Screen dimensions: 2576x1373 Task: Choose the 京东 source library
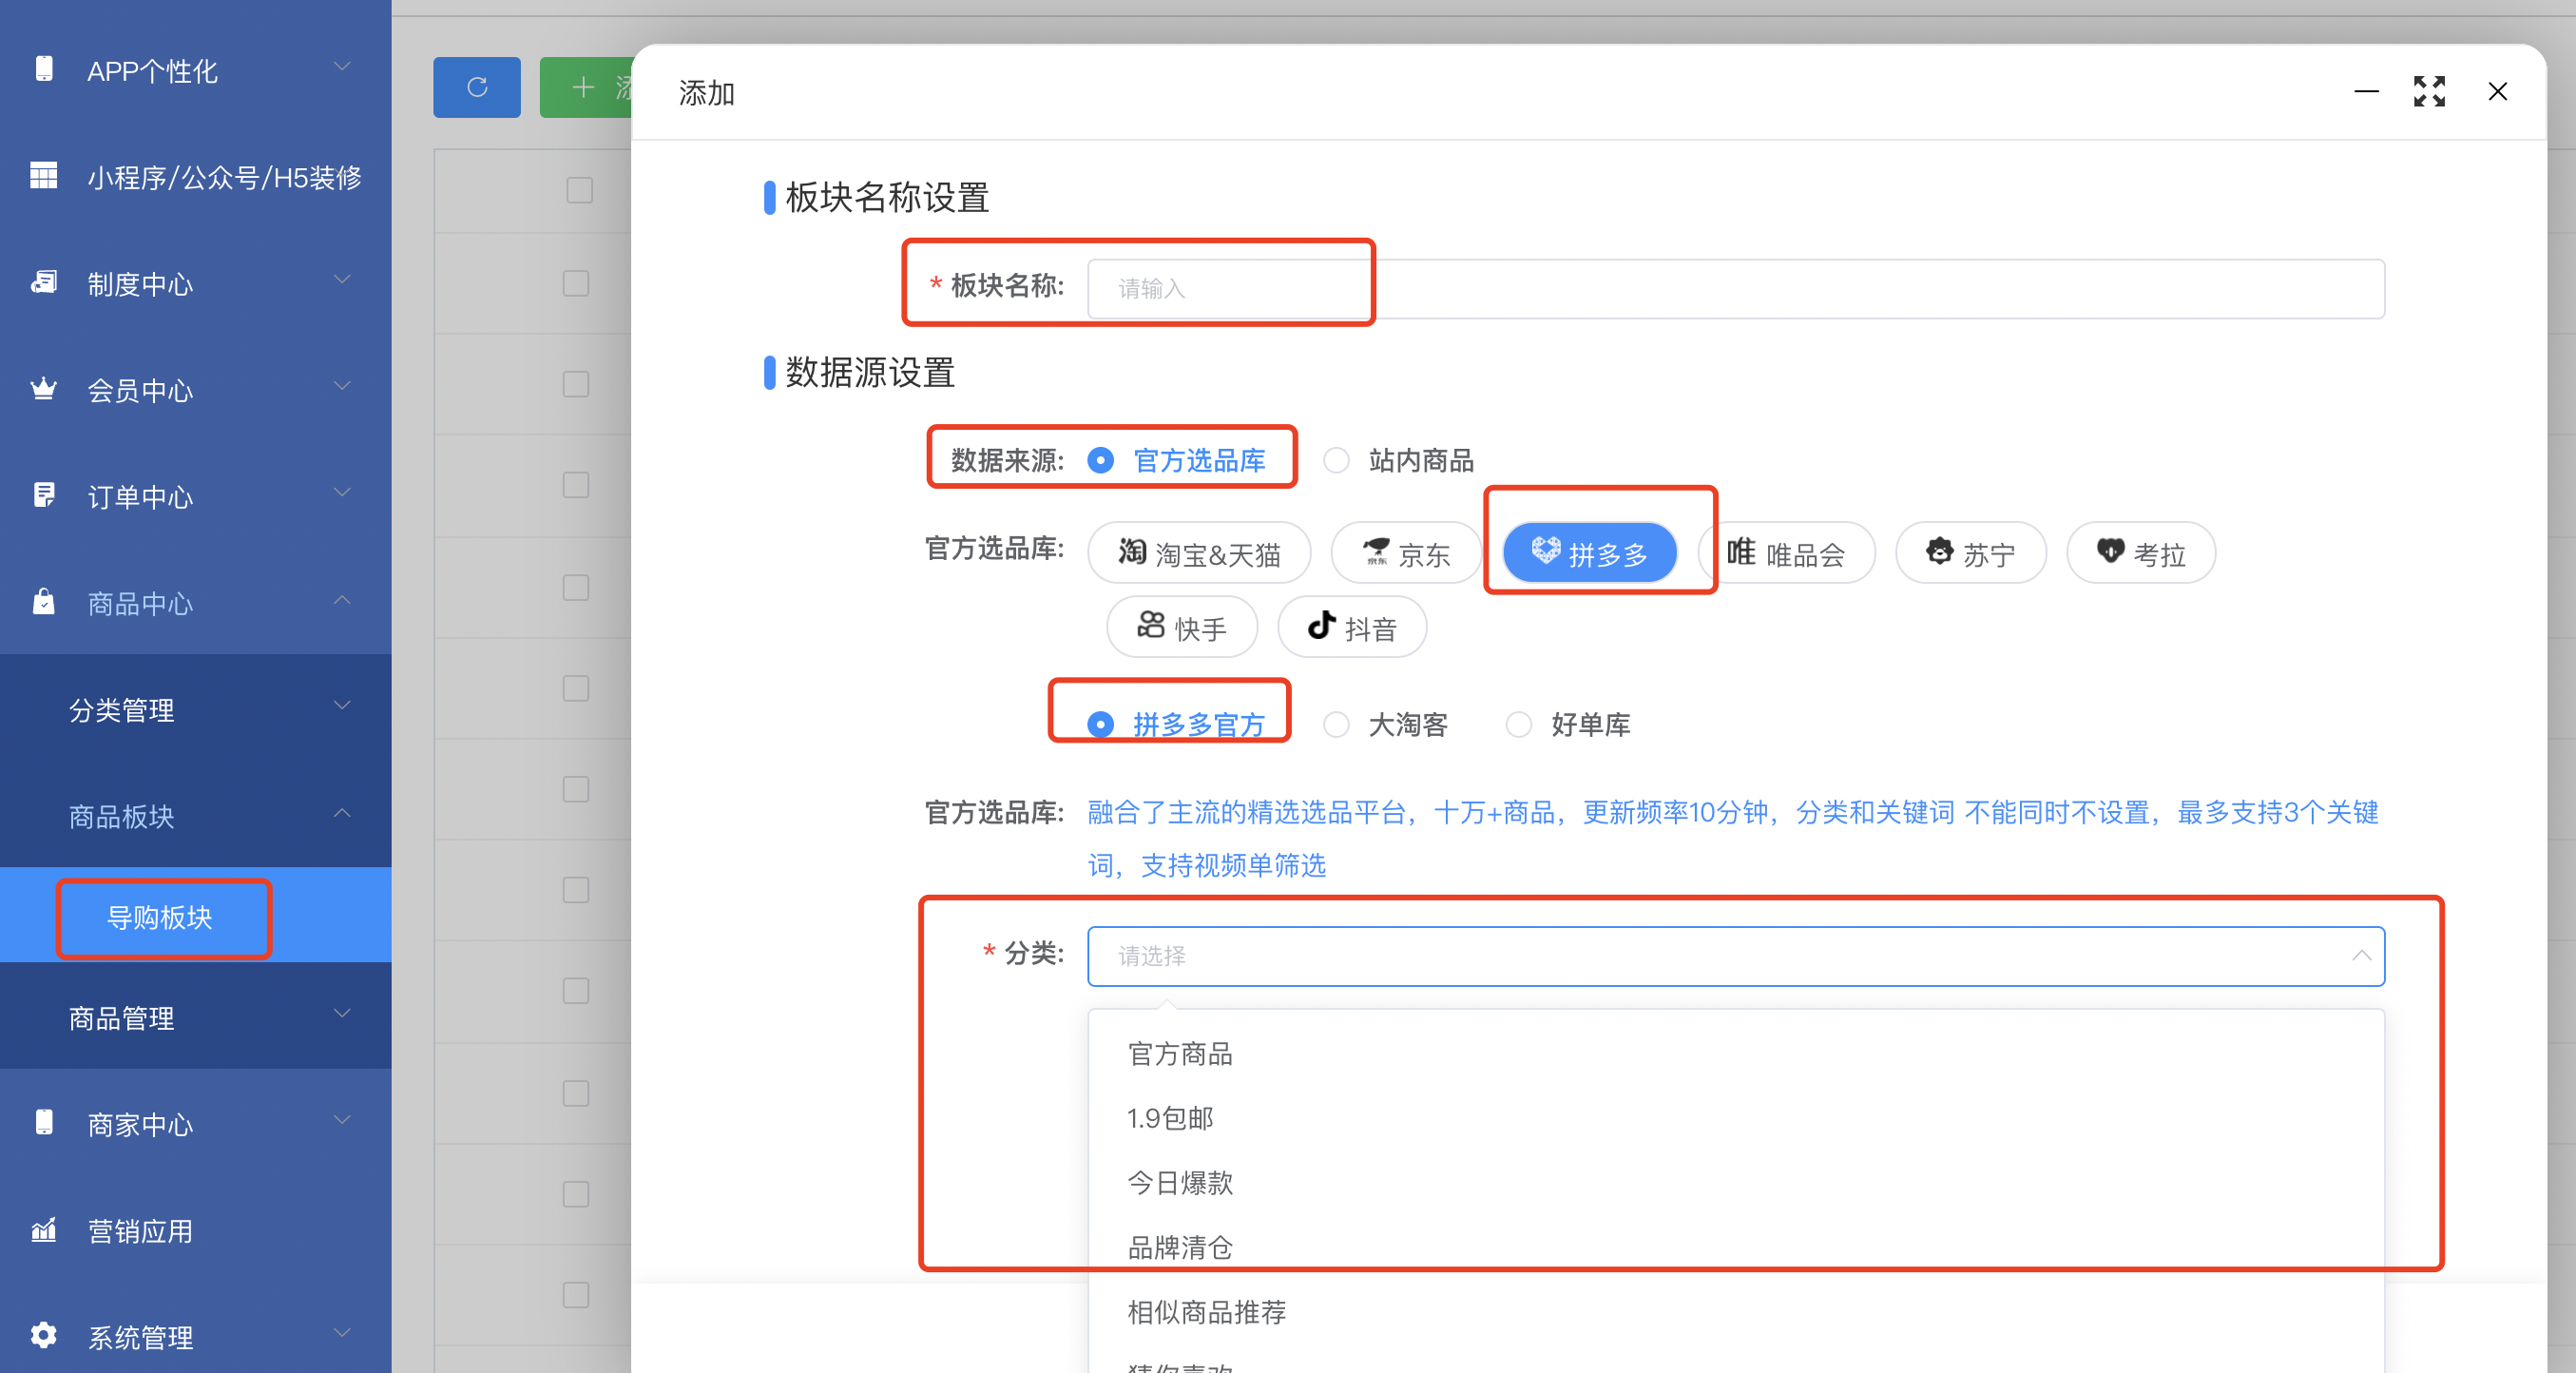1405,553
